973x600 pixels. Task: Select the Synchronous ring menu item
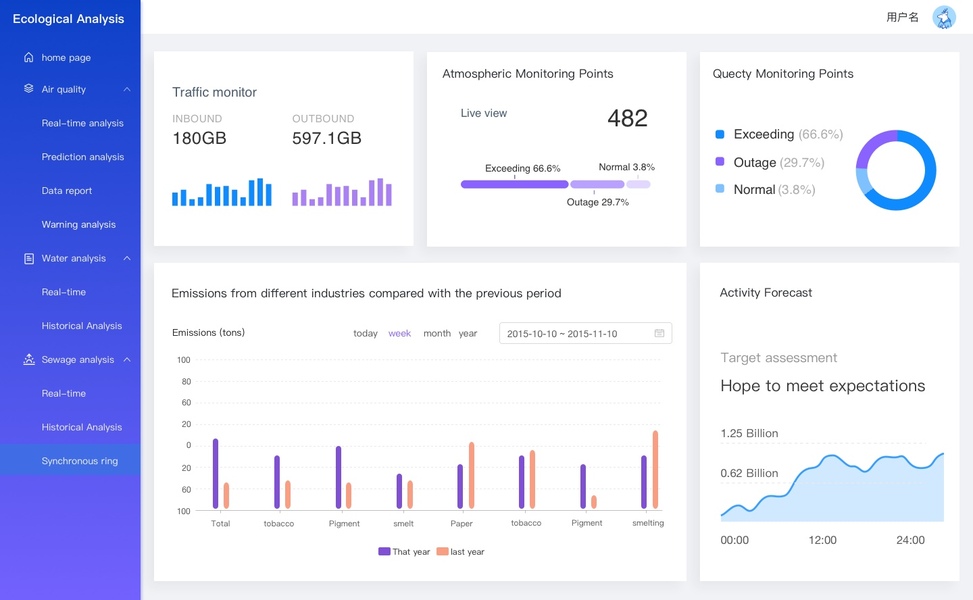tap(80, 461)
